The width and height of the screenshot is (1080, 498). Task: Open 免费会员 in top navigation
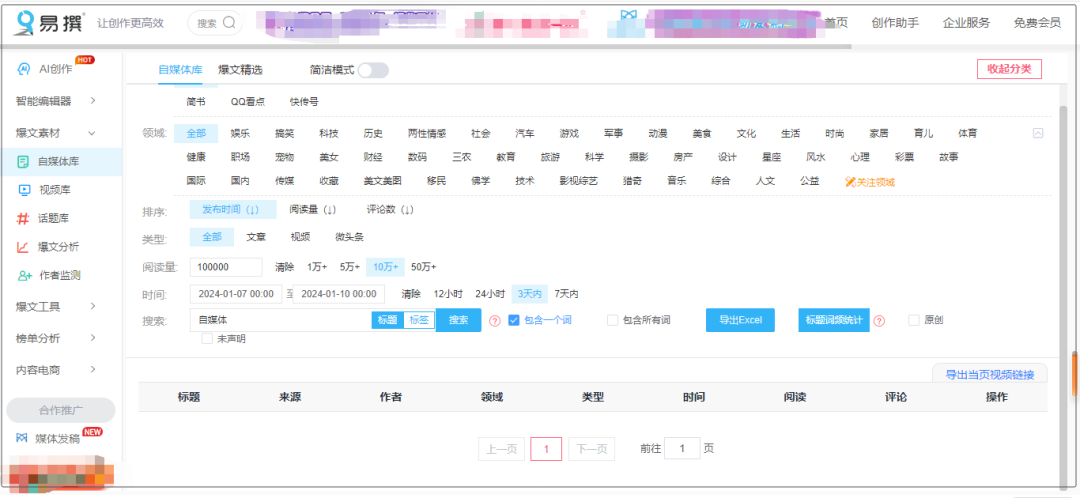(1037, 23)
